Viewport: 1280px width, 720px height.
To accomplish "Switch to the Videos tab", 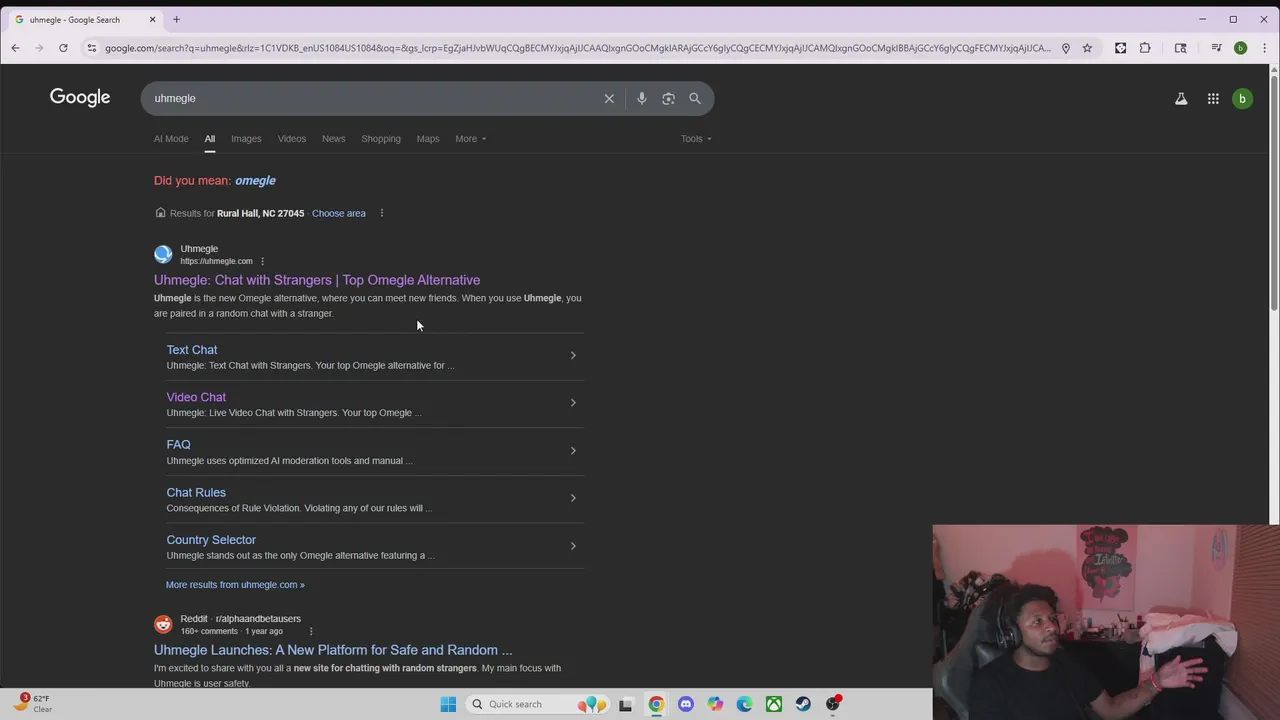I will click(x=292, y=139).
